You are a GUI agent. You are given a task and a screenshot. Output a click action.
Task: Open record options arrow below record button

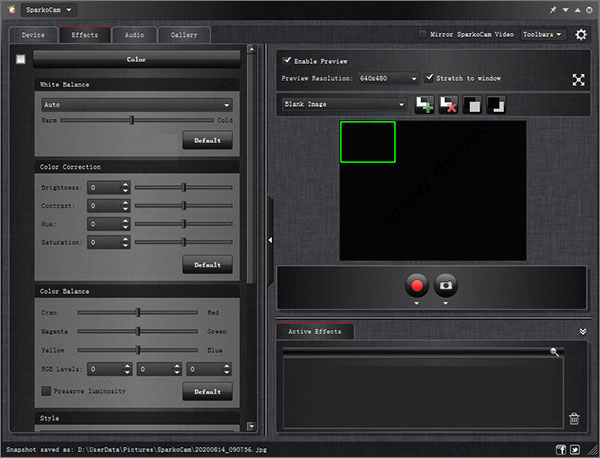coord(417,303)
